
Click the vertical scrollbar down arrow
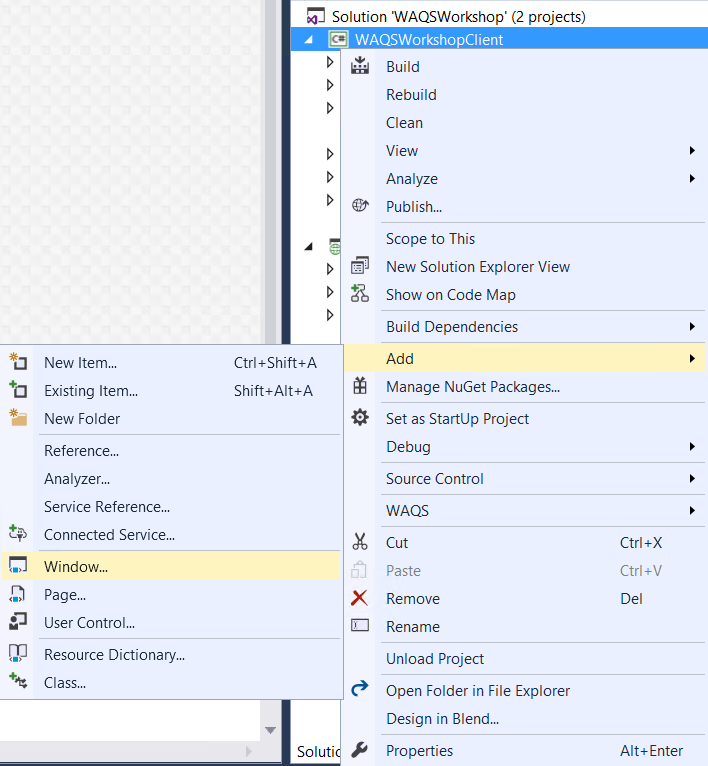coord(270,730)
